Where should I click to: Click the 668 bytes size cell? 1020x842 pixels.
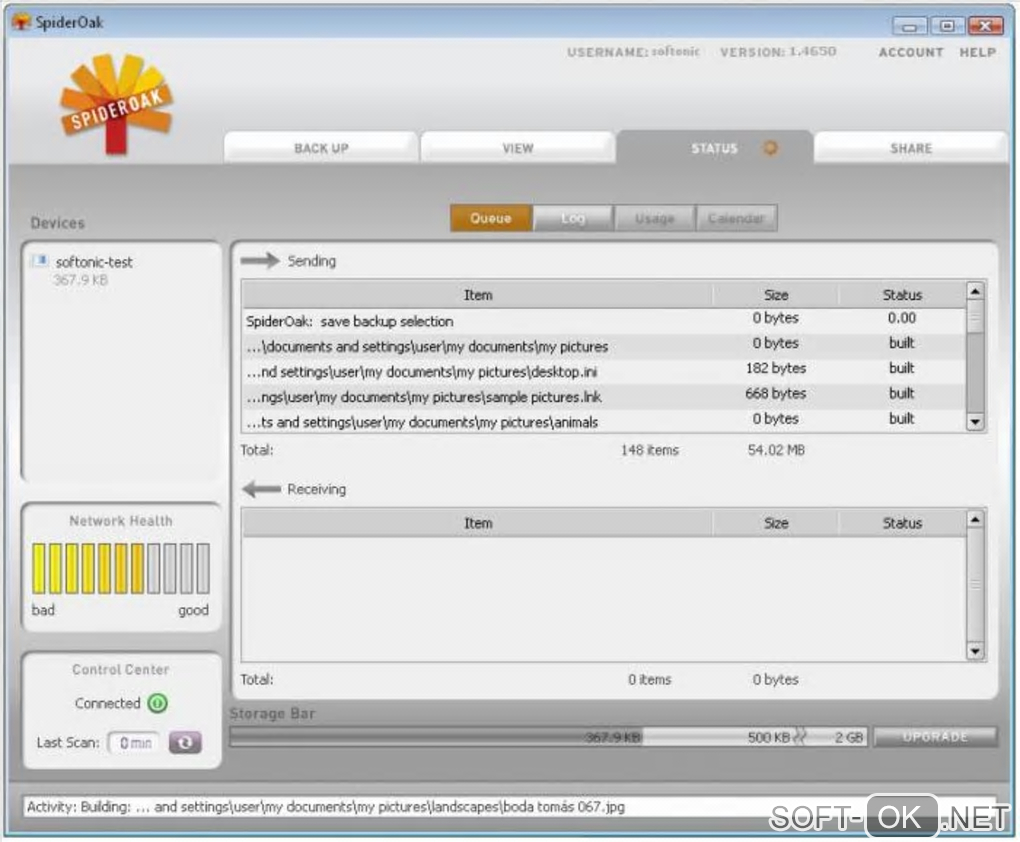[x=775, y=393]
